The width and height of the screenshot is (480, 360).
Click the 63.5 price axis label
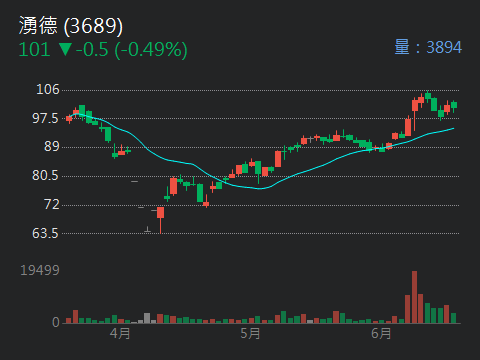[45, 234]
